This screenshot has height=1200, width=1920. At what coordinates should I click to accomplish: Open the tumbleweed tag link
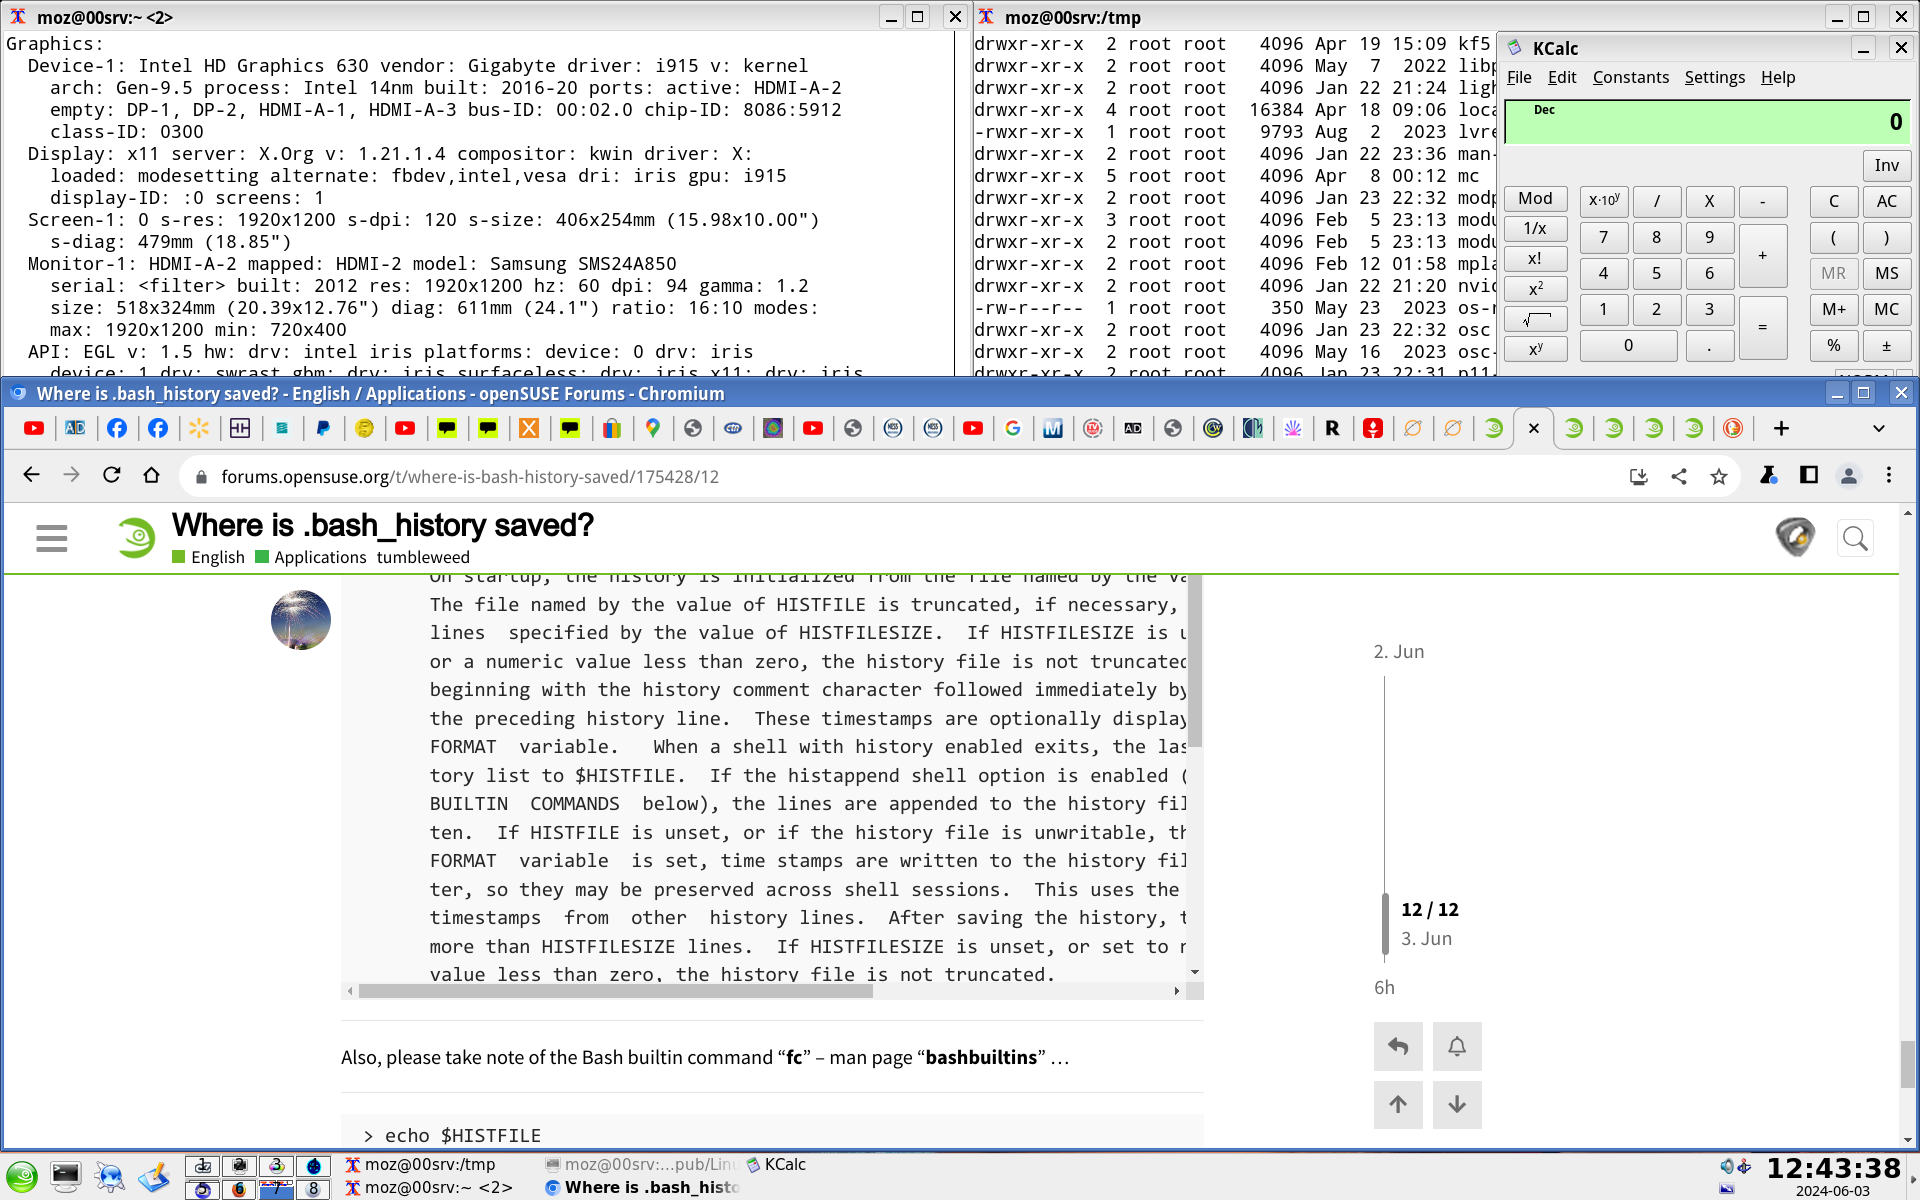(423, 557)
